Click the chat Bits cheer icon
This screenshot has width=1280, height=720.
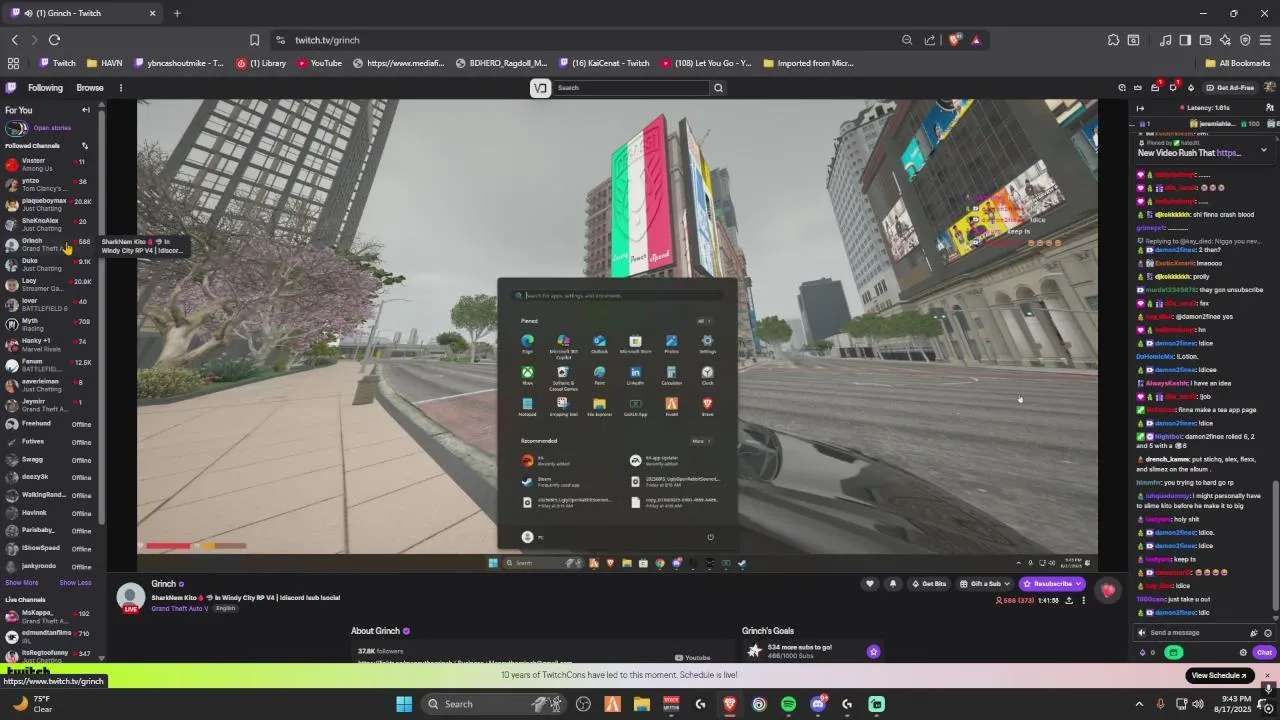tap(1254, 633)
